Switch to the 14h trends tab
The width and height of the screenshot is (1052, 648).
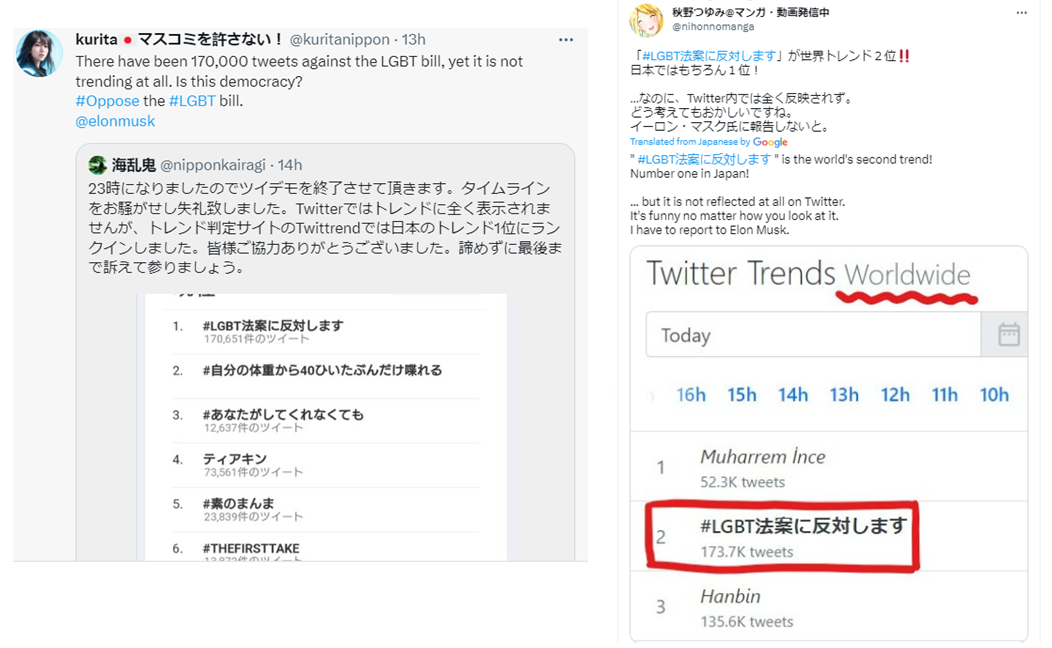792,395
